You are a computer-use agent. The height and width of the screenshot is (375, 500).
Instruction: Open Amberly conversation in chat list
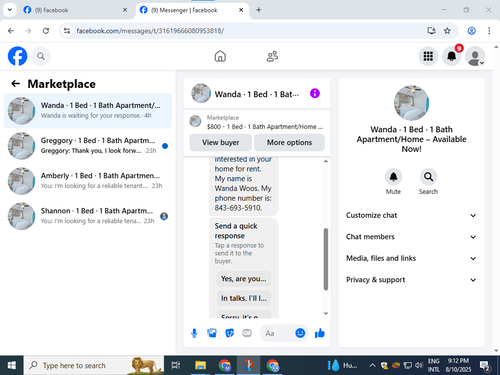tap(88, 181)
